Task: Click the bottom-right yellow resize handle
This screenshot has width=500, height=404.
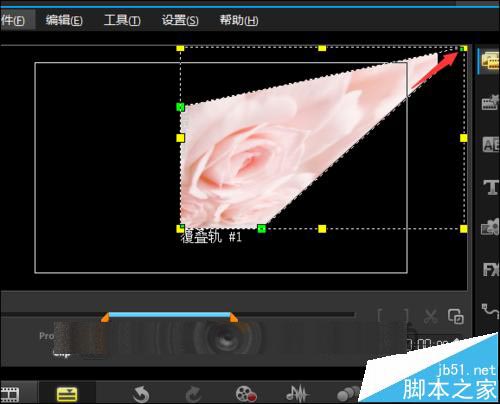Action: click(464, 229)
